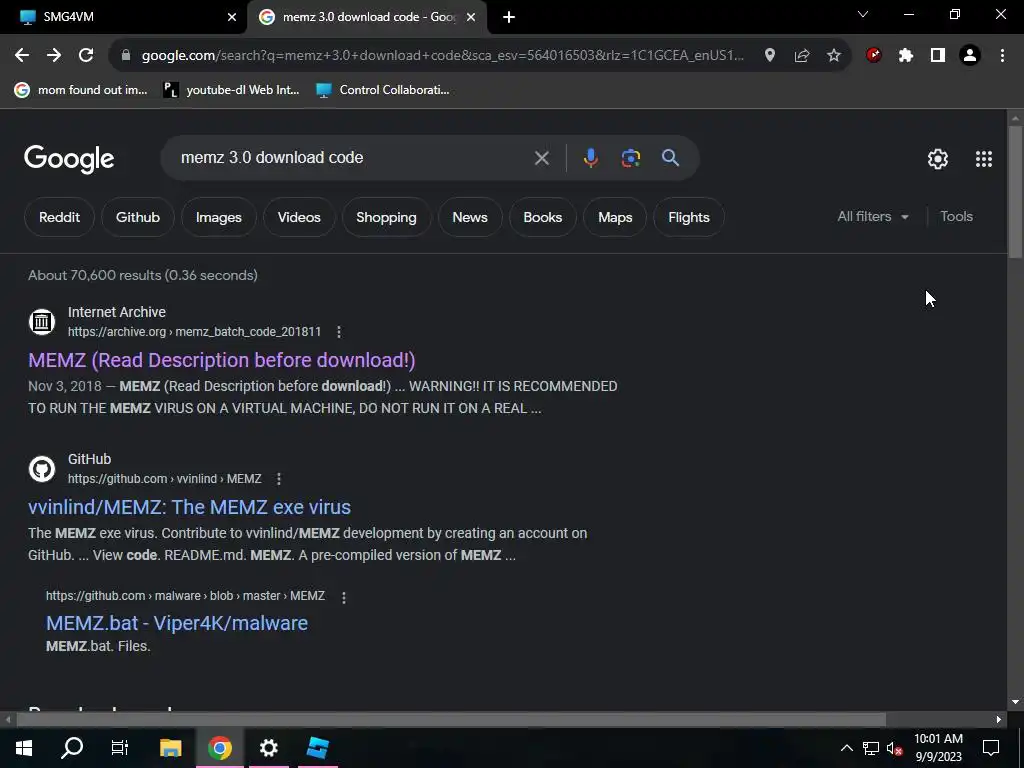1024x768 pixels.
Task: Start voice search with the microphone
Action: [590, 158]
